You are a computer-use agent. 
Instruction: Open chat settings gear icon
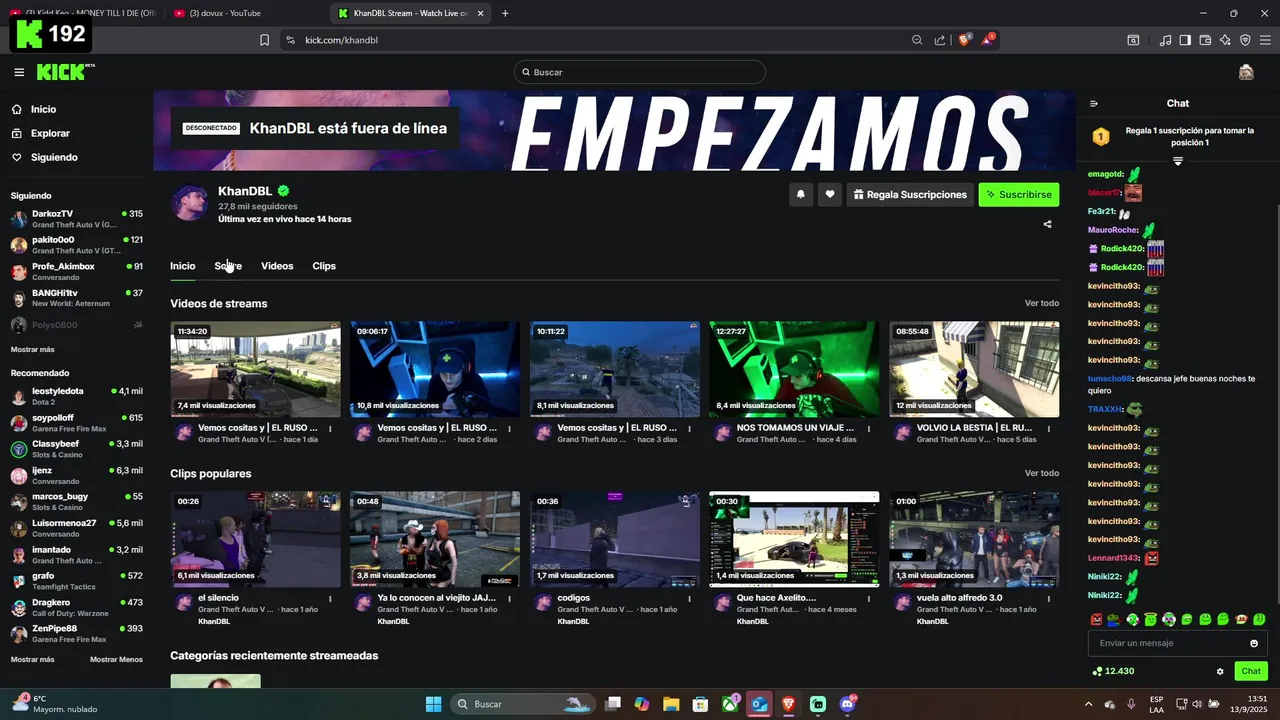[1220, 671]
